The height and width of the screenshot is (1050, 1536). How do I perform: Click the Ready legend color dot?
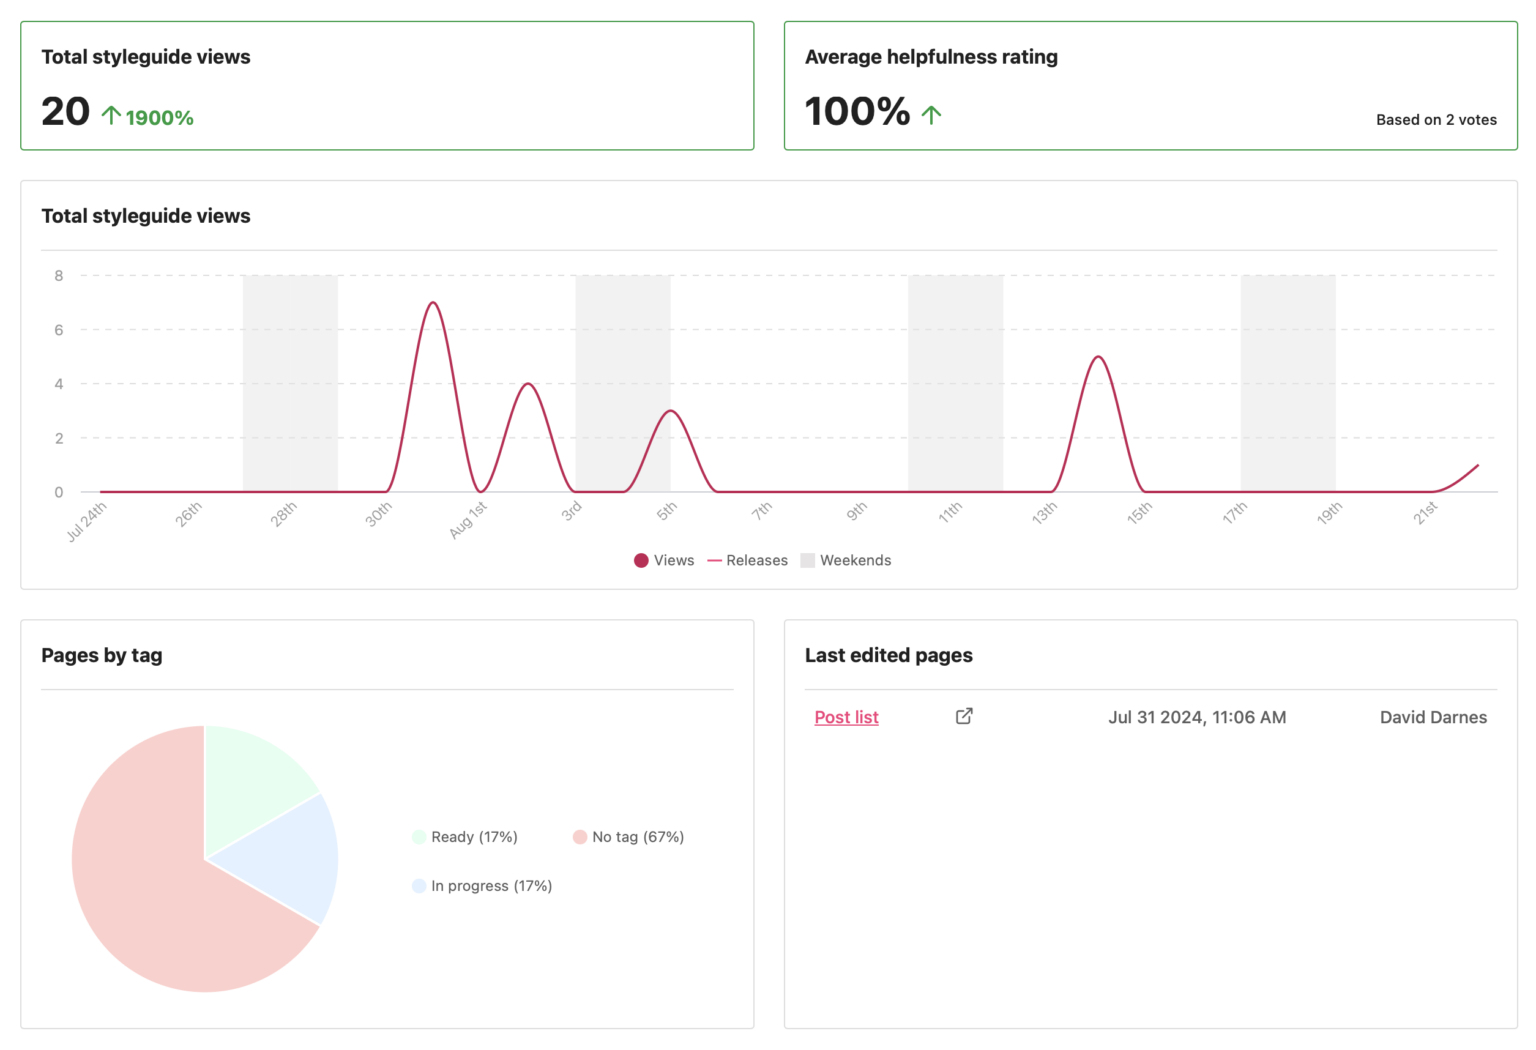tap(417, 837)
